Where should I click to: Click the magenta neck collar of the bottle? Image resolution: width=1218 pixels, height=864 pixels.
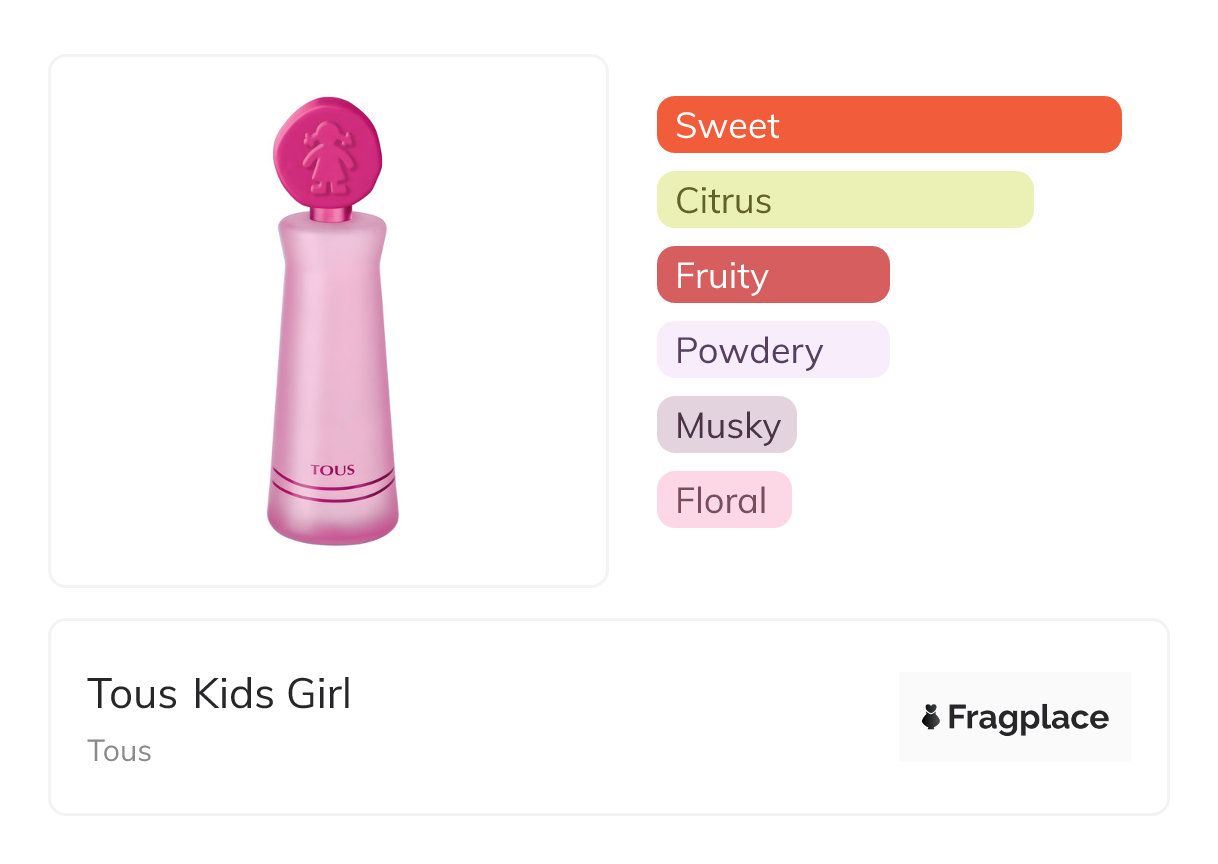point(331,212)
